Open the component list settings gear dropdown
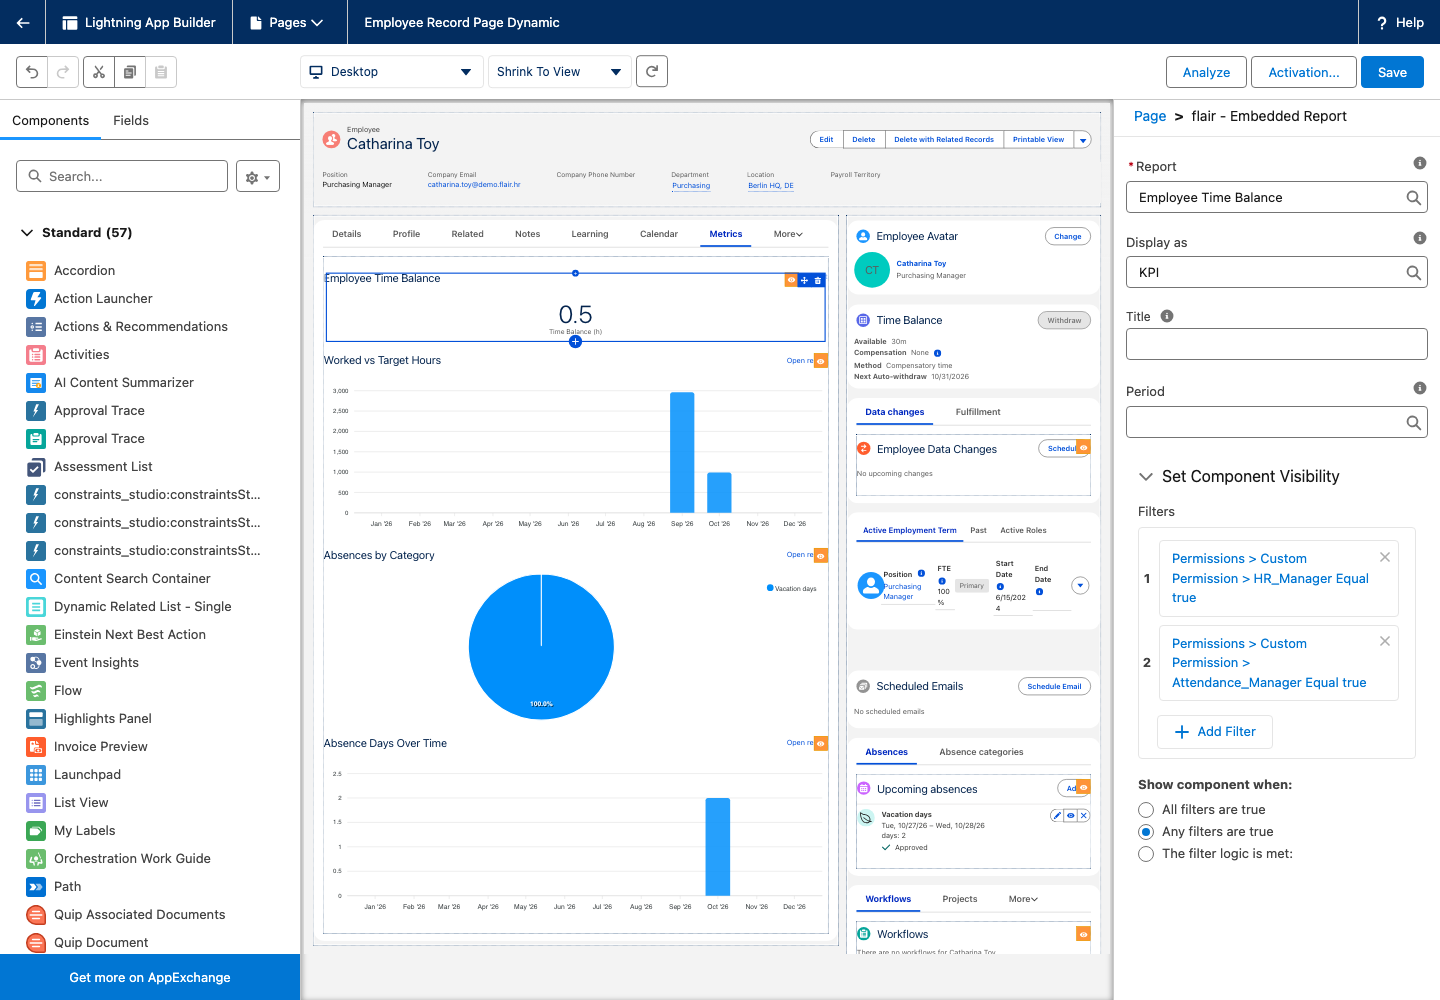The image size is (1440, 1000). click(x=258, y=177)
